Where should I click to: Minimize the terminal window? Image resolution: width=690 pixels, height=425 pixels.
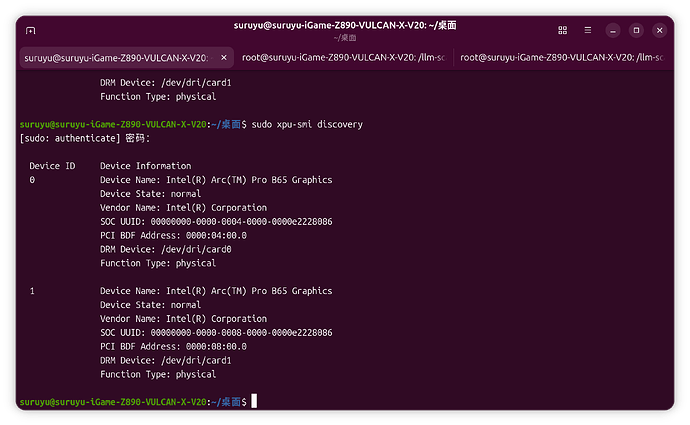tap(613, 30)
